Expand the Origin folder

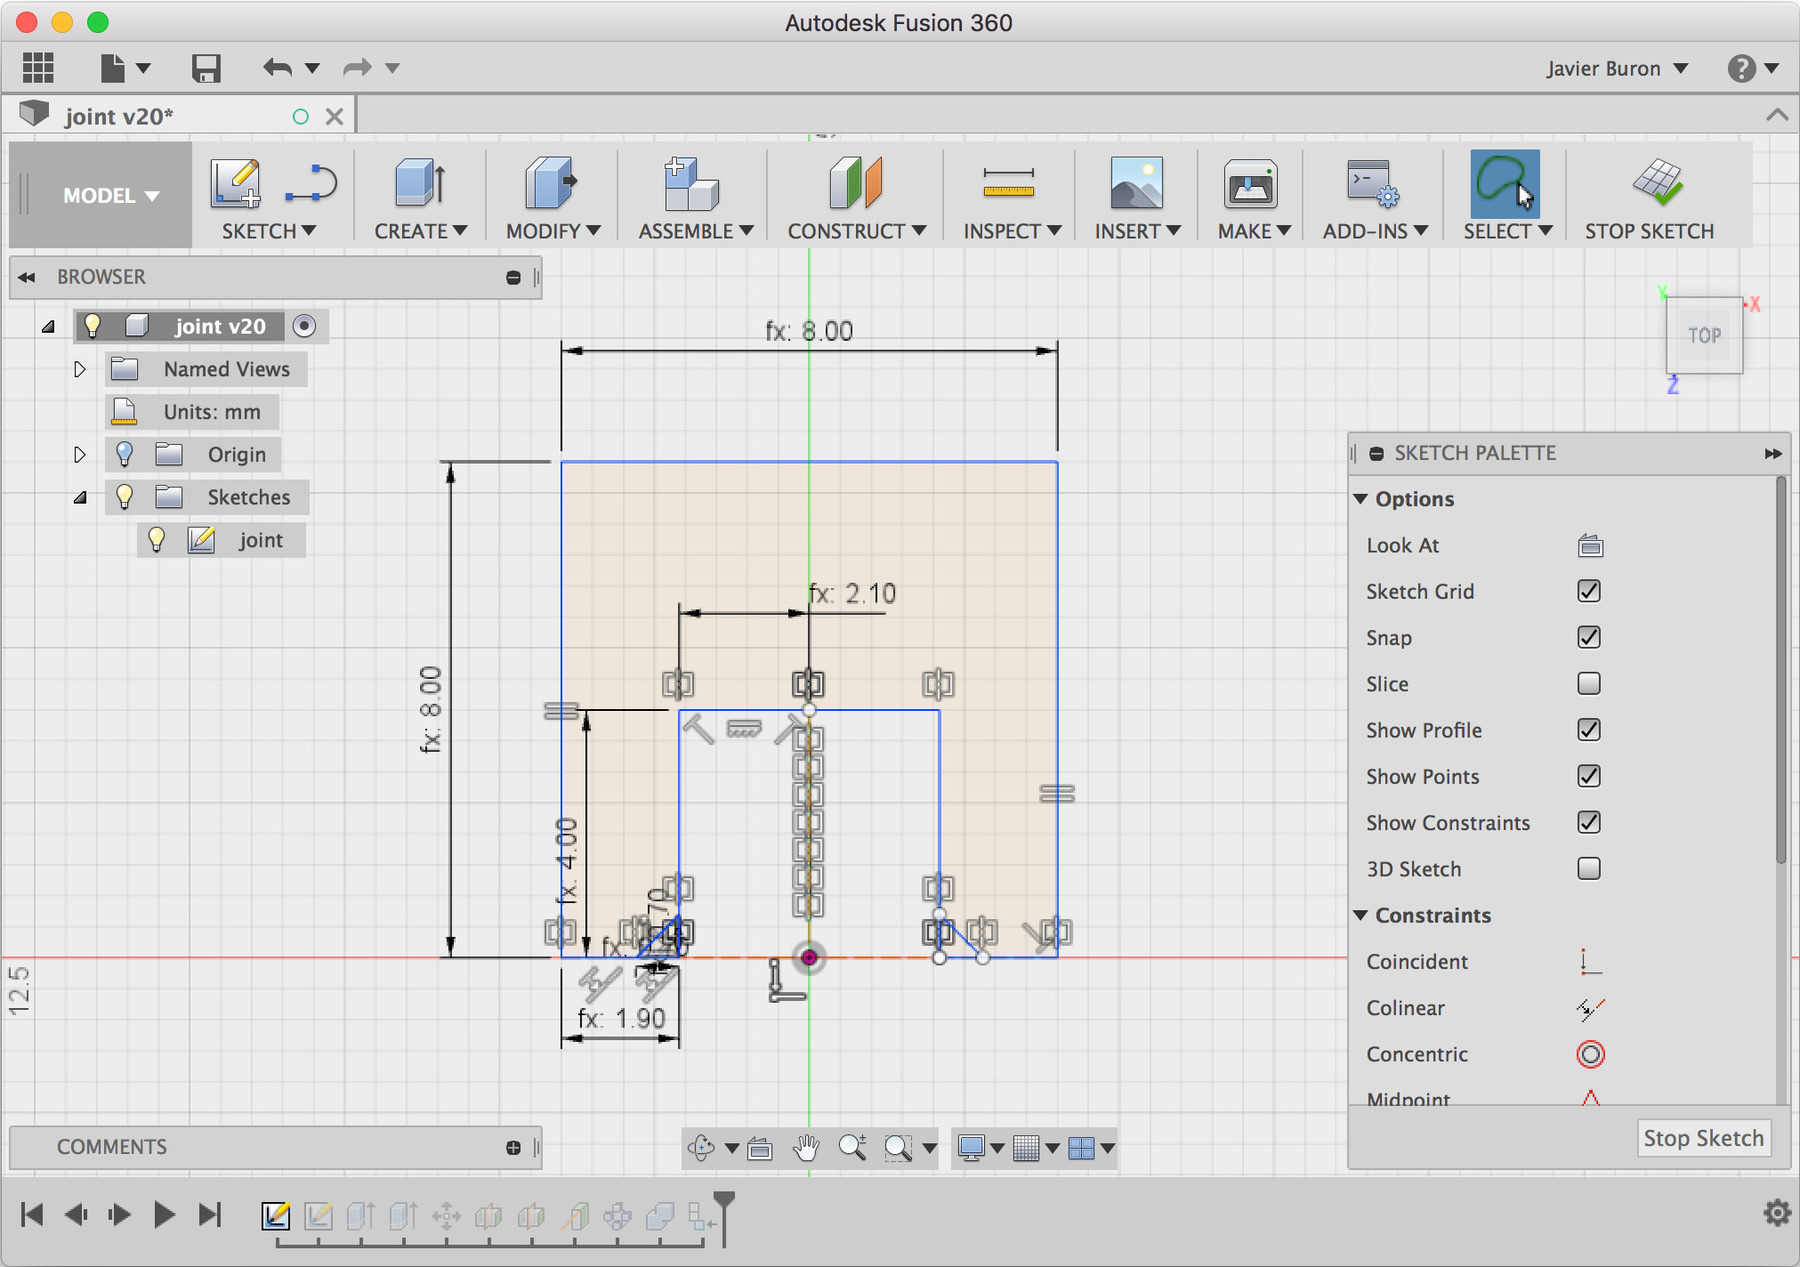pyautogui.click(x=79, y=454)
